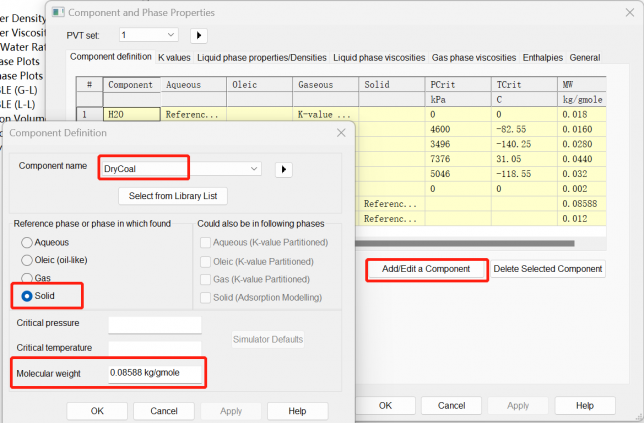Select the H2O component cell in table
The width and height of the screenshot is (644, 423).
tap(130, 115)
